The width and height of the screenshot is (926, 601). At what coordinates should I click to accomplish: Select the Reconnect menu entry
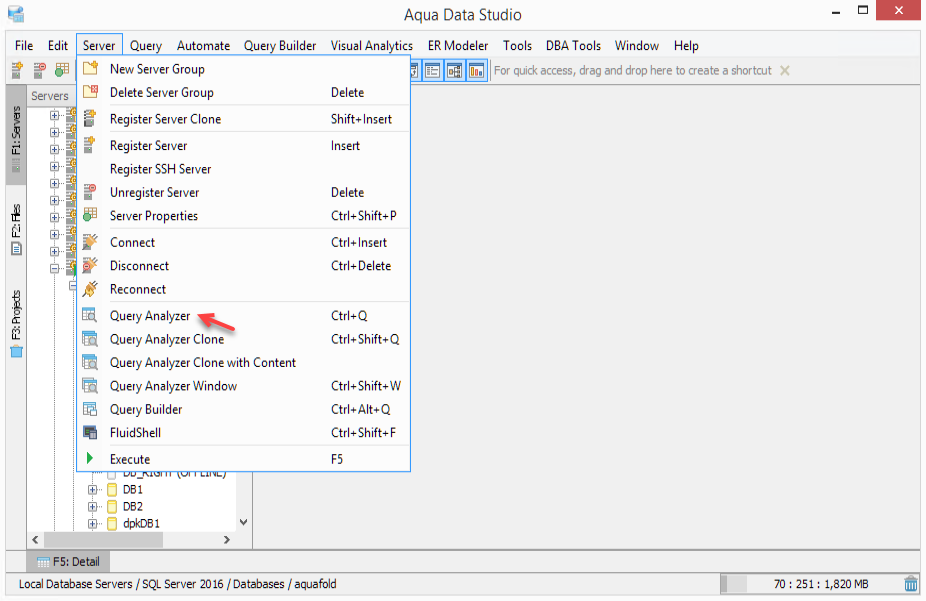(138, 289)
